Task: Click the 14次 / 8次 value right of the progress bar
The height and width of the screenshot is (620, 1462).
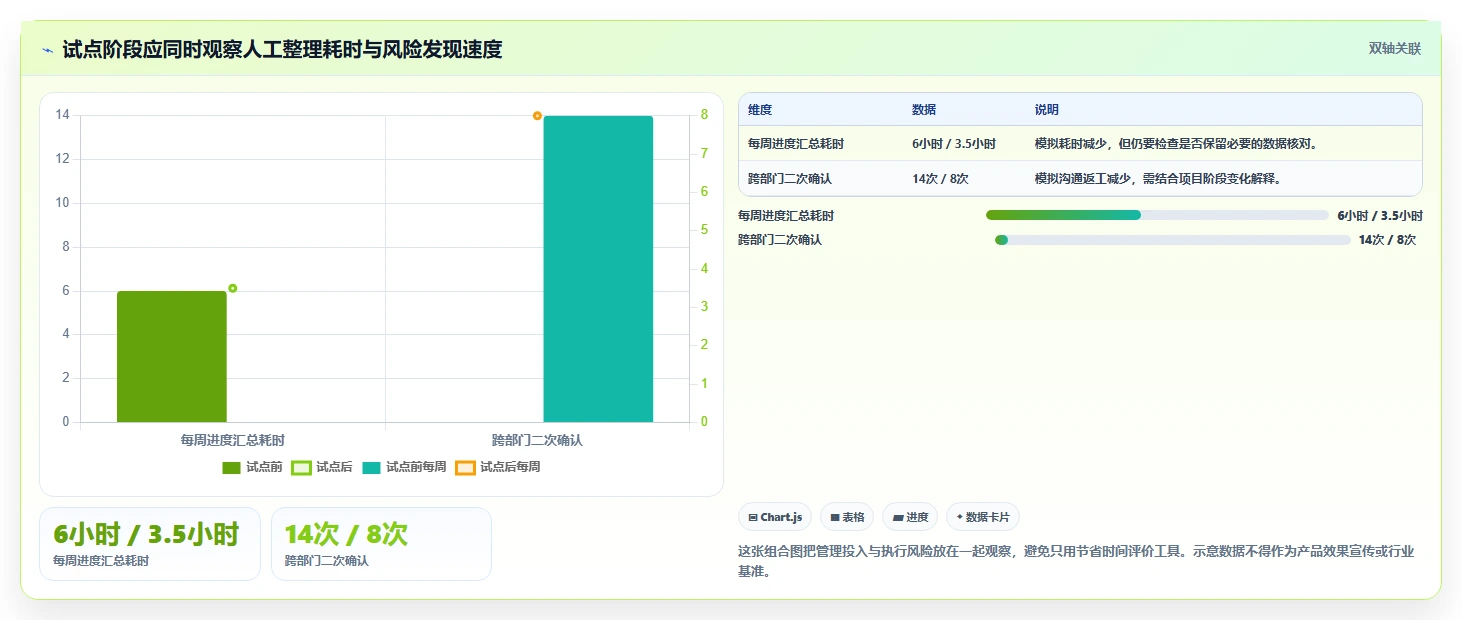Action: point(1387,240)
